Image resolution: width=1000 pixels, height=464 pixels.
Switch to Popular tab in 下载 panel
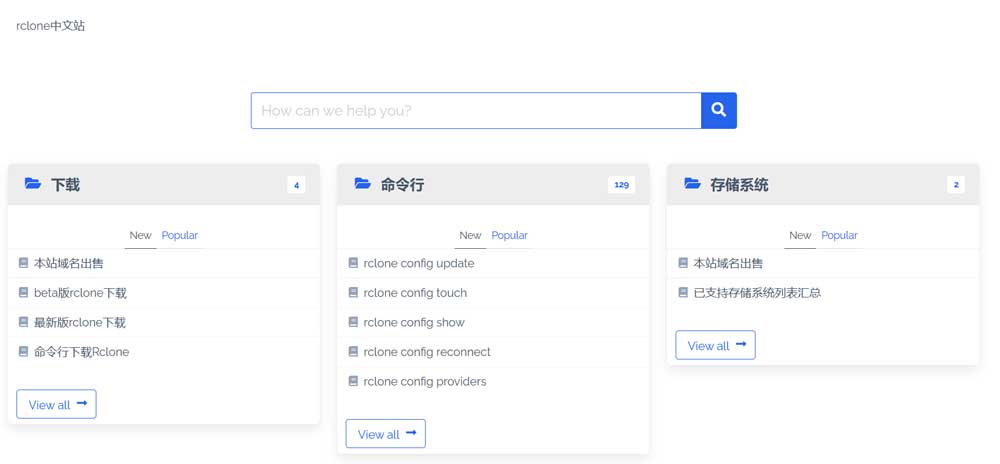click(179, 235)
